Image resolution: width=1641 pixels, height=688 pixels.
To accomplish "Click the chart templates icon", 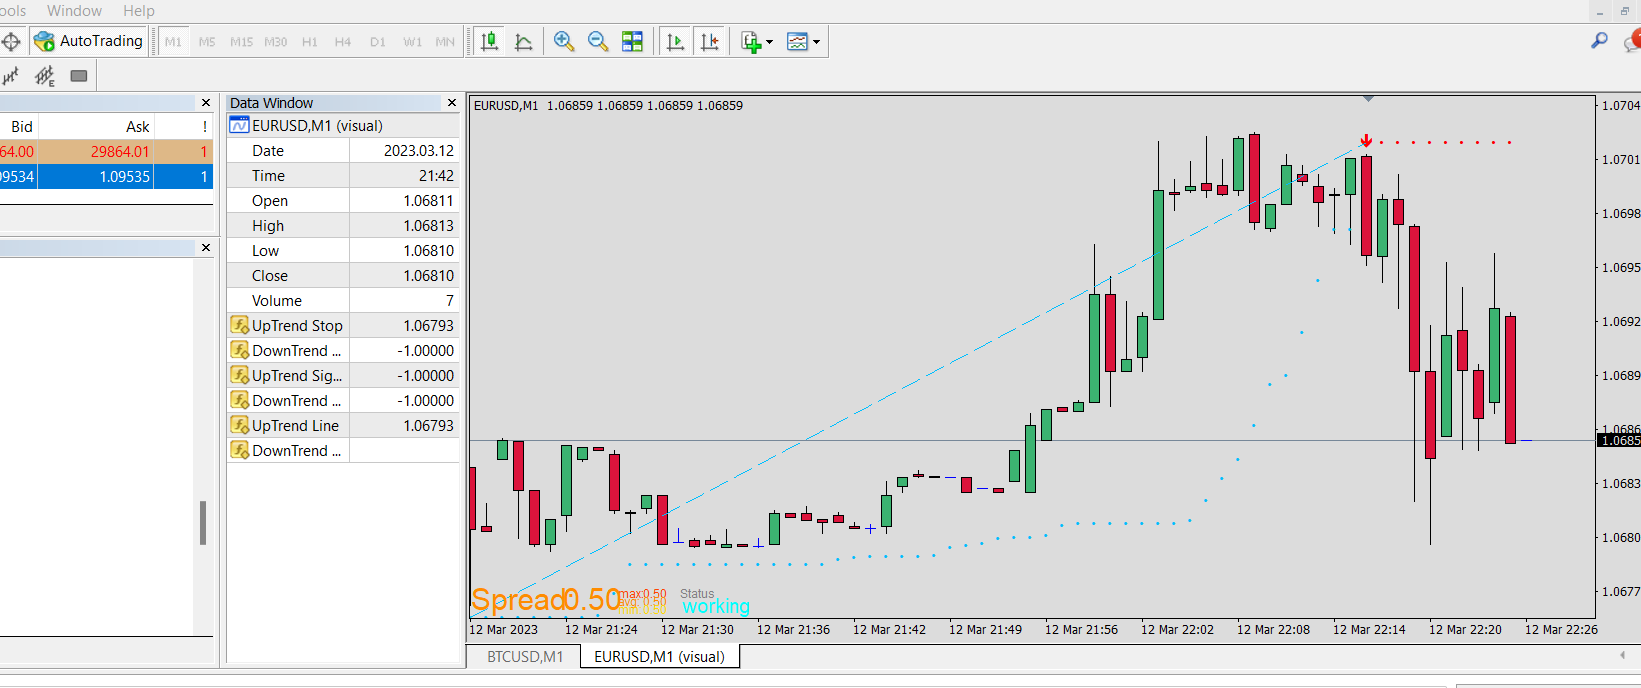I will click(x=797, y=41).
